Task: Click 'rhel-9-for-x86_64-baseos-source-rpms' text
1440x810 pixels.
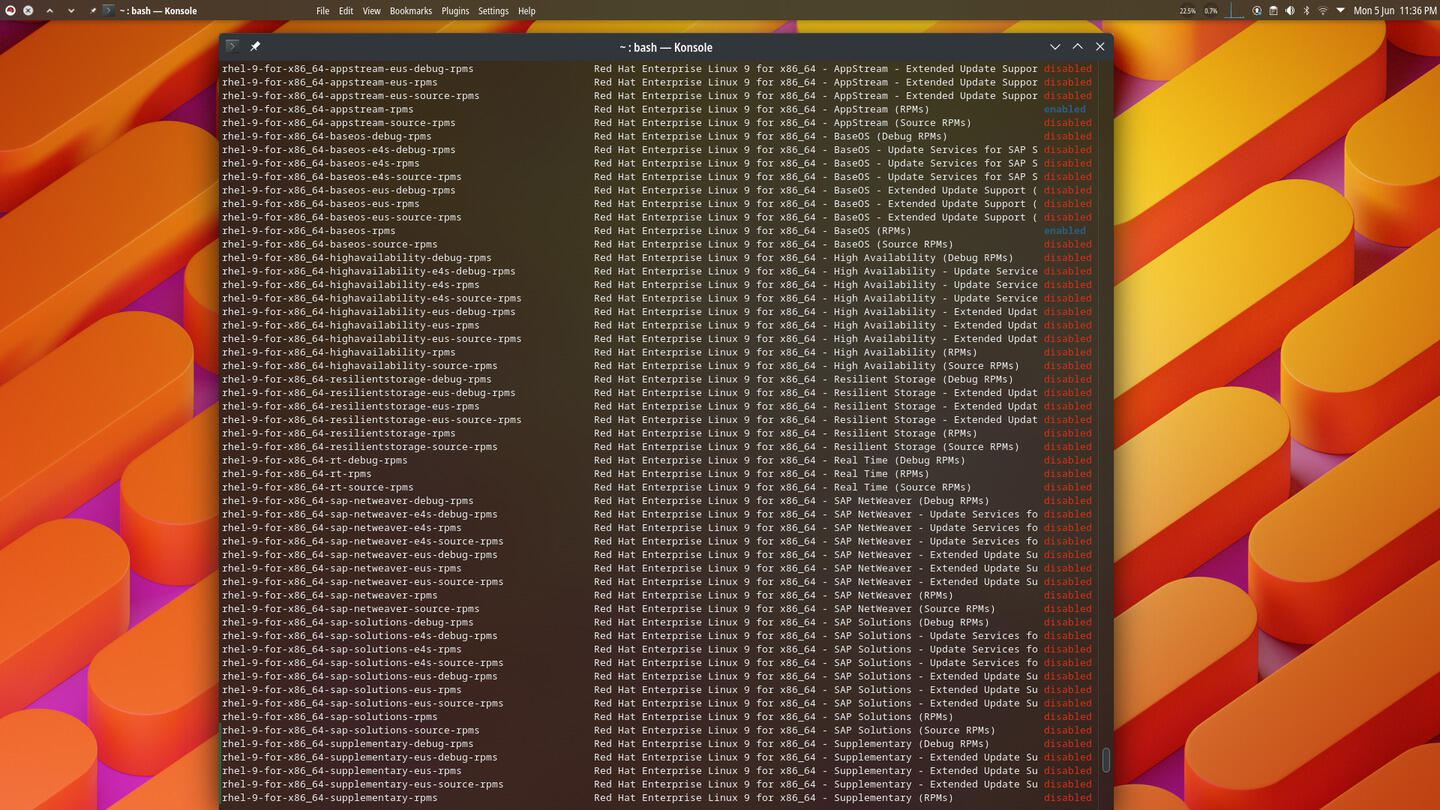Action: [330, 244]
